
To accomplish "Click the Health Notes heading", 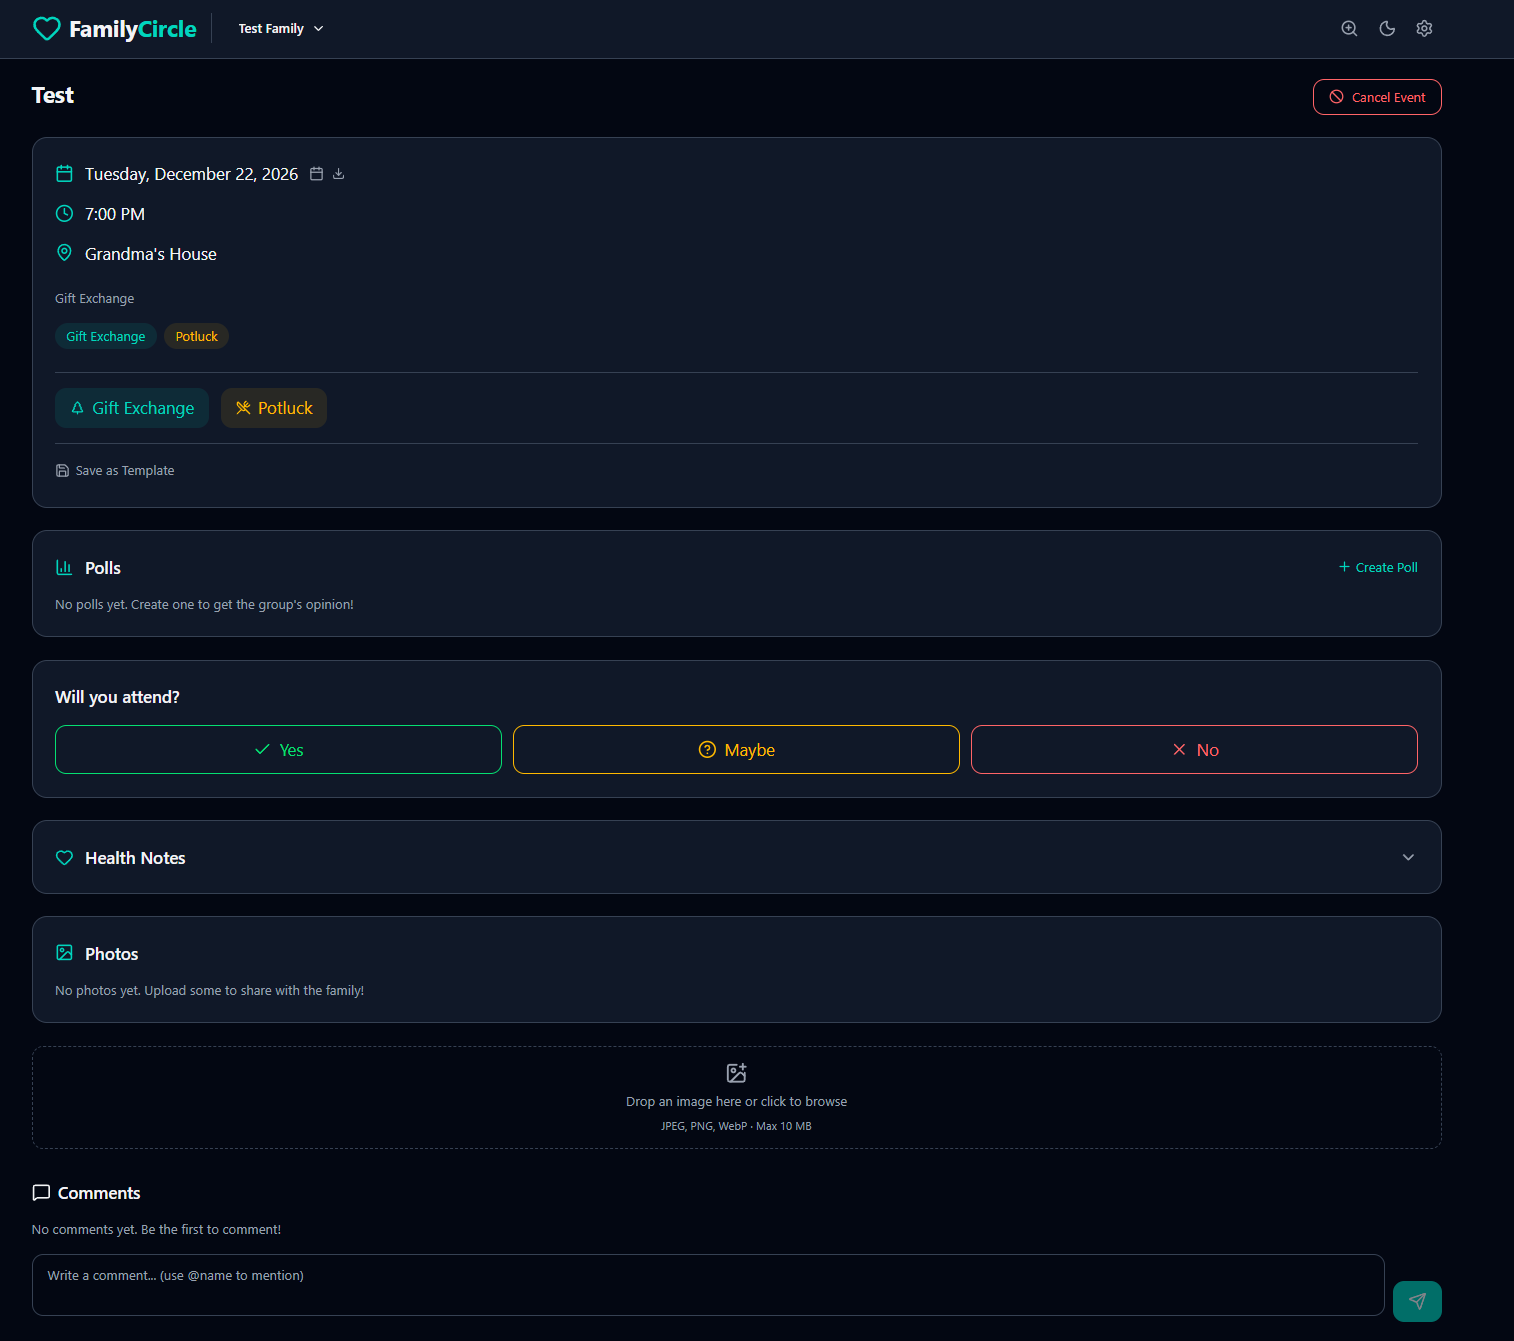I will 135,858.
